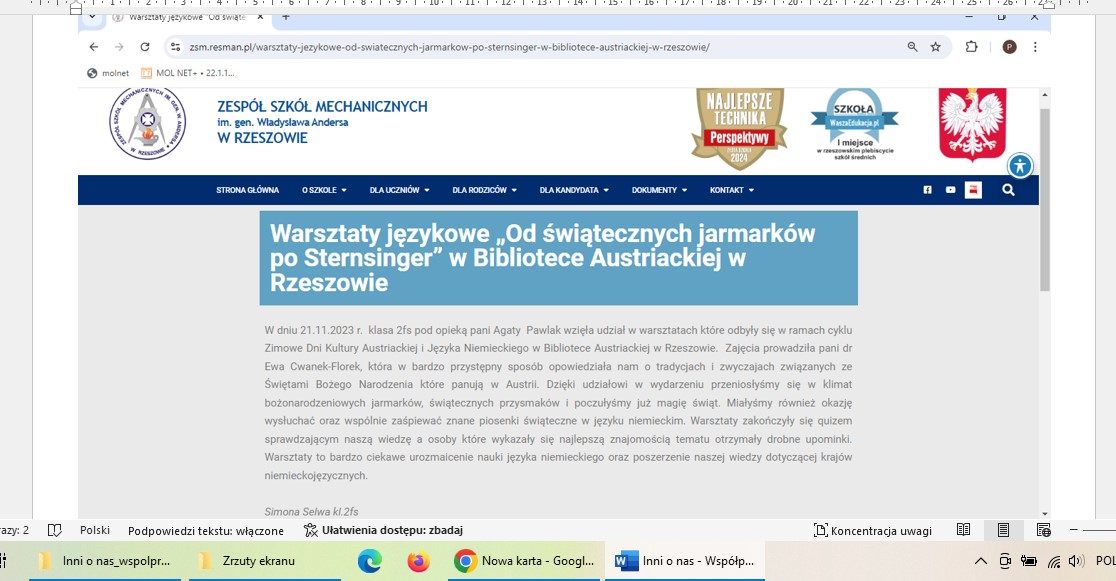Go to STRONA GŁÓWNA menu item
The height and width of the screenshot is (581, 1116).
247,190
